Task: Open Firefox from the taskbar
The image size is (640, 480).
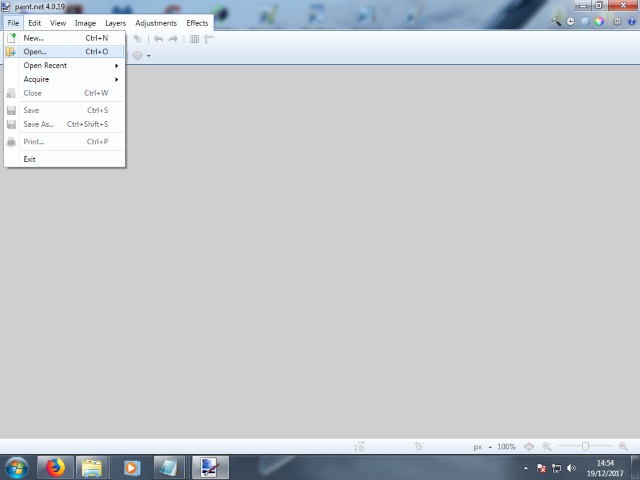Action: point(54,467)
